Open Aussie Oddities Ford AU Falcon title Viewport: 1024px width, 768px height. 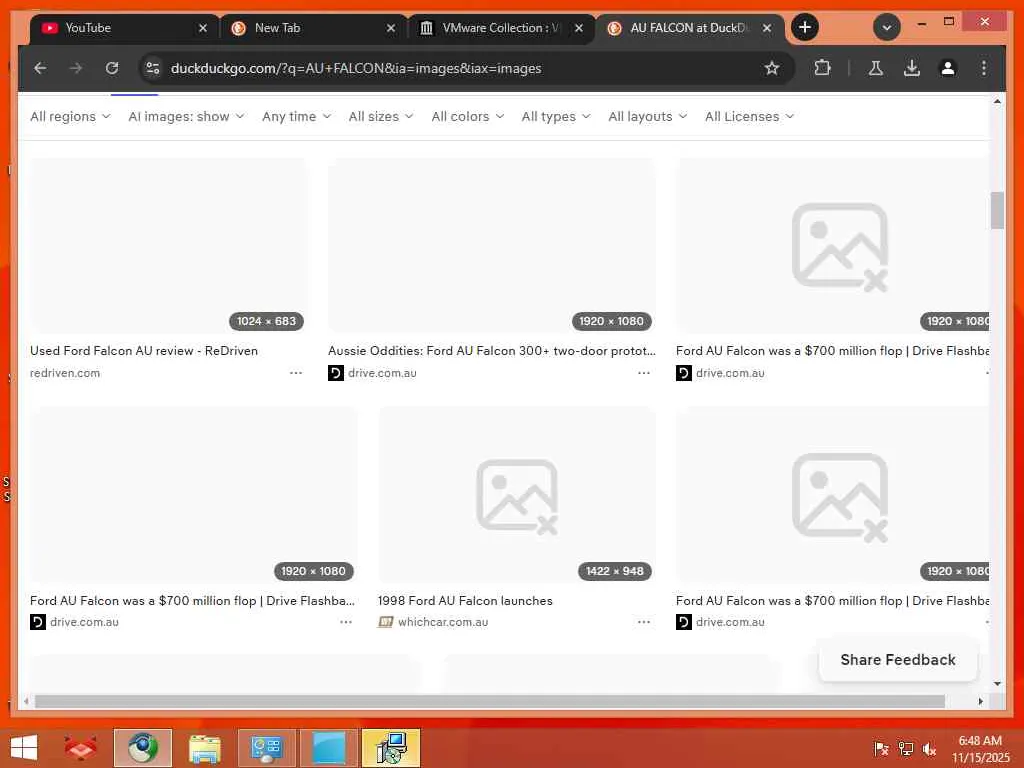click(492, 351)
